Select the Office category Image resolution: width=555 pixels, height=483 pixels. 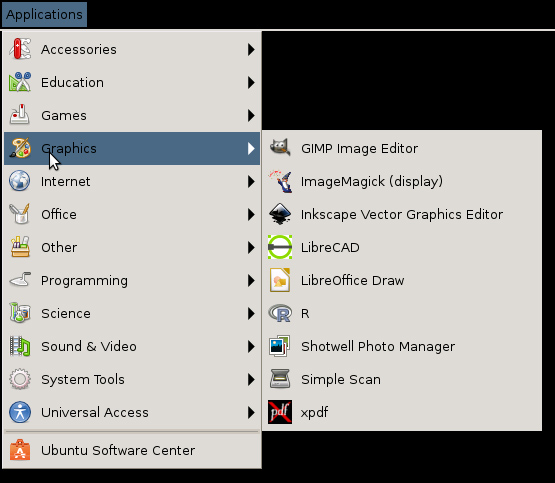(x=132, y=214)
